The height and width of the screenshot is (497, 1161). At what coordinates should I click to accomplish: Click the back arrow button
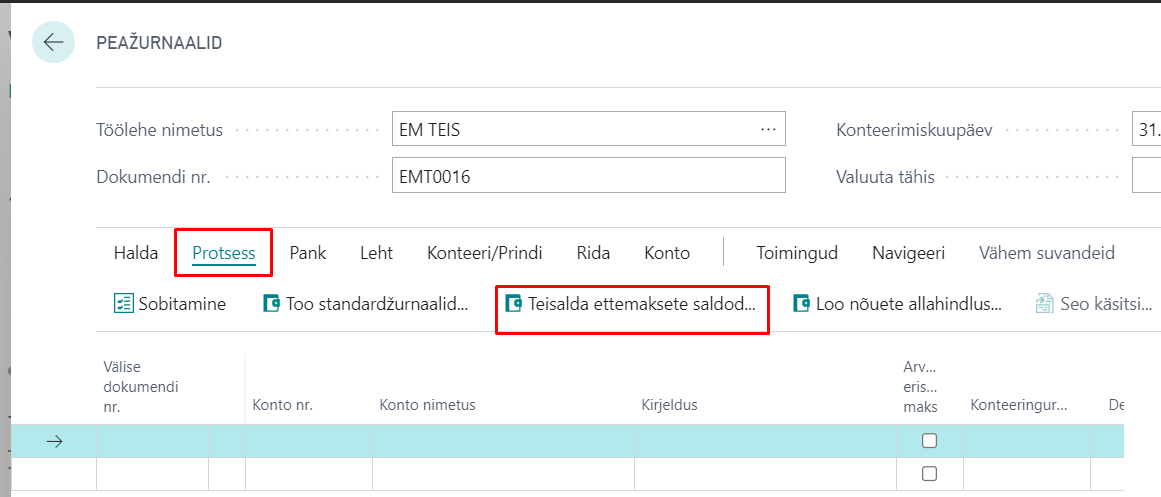point(53,43)
